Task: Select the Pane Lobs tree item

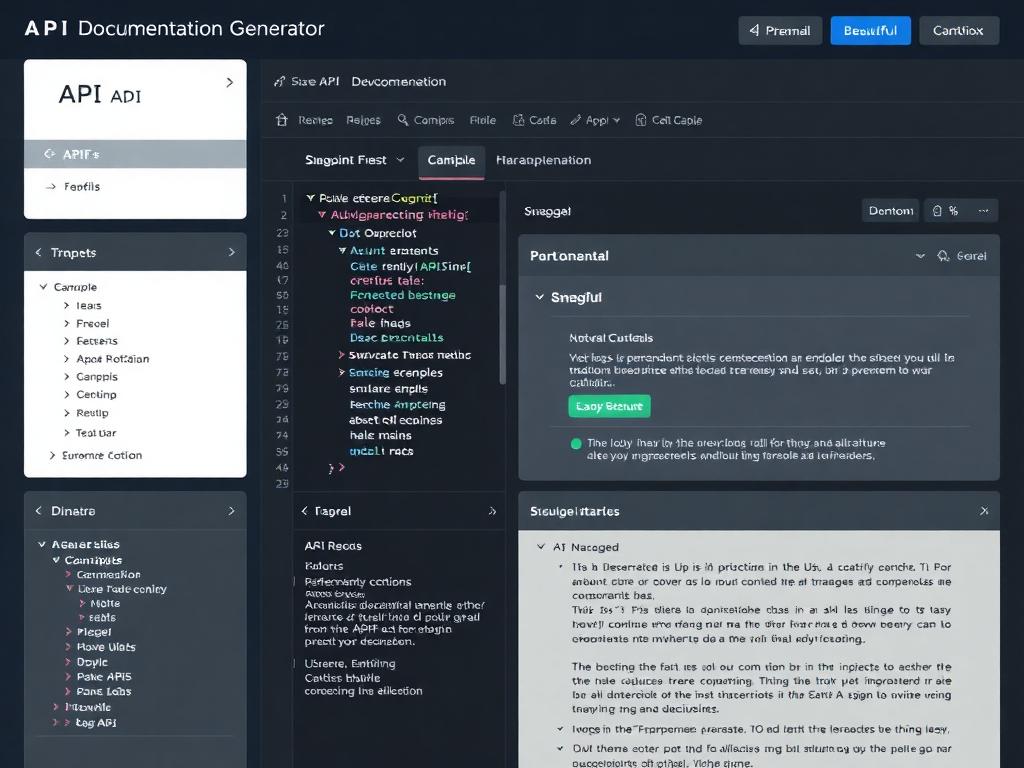Action: click(104, 692)
